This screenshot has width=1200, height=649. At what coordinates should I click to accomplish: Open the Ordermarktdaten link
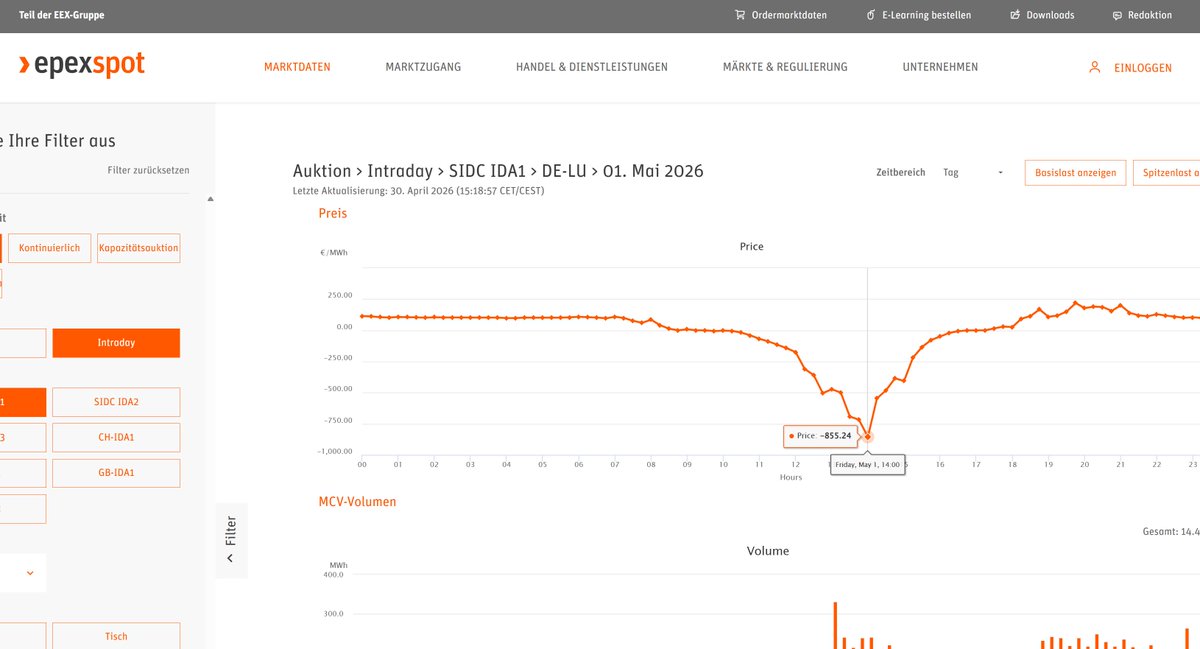tap(789, 15)
